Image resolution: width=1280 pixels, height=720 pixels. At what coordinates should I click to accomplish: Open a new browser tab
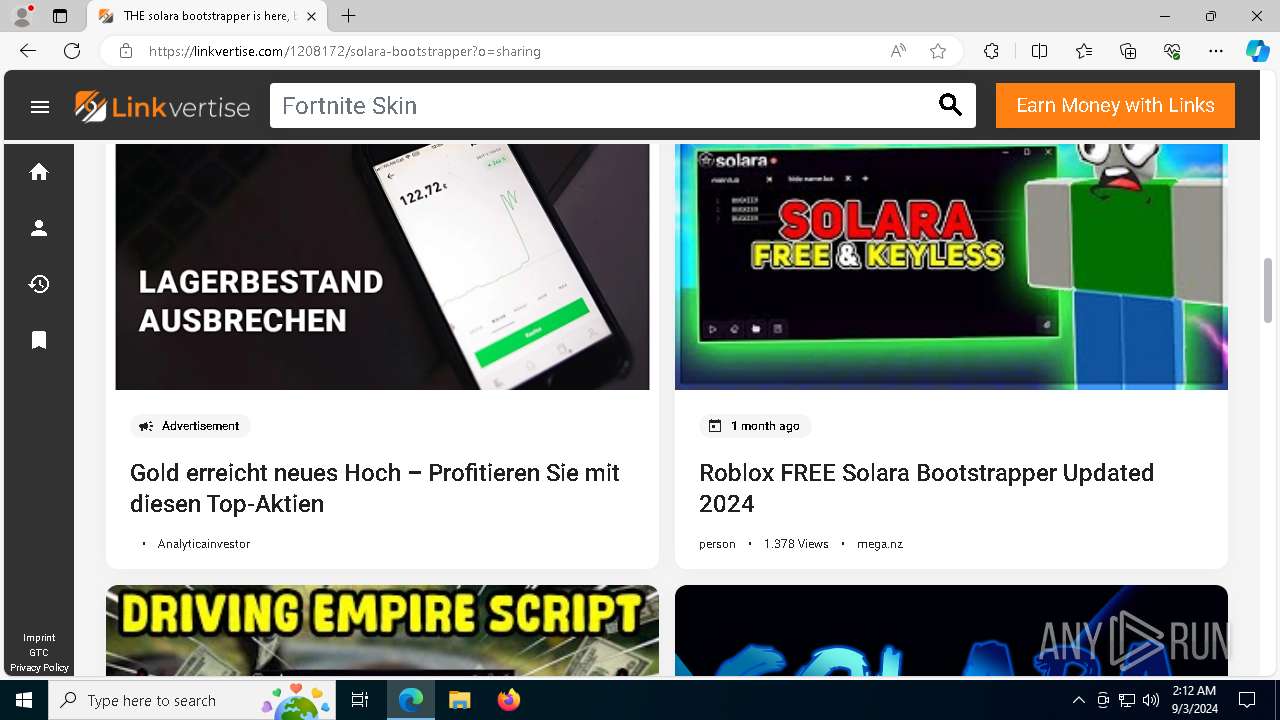point(348,16)
